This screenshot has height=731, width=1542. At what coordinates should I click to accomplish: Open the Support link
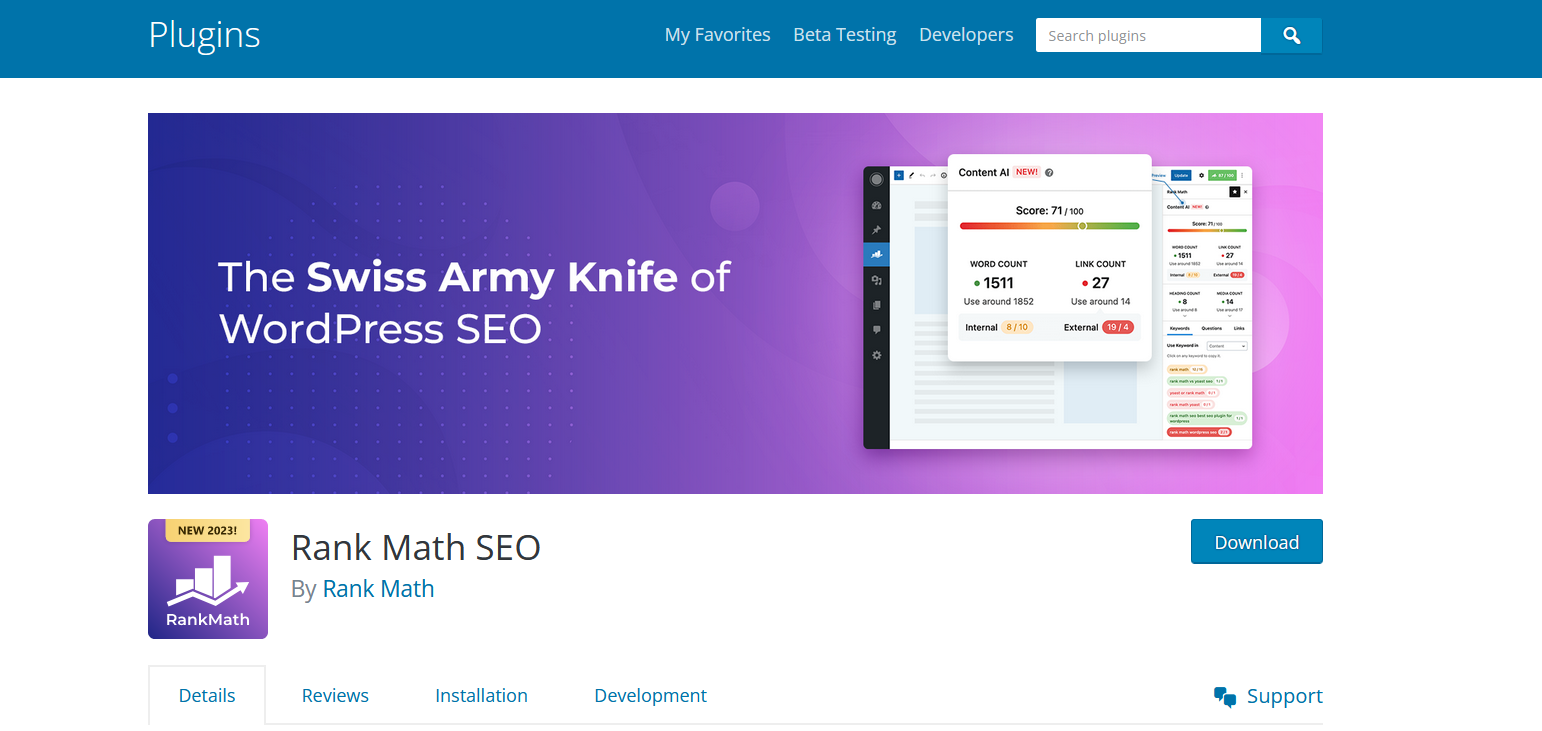click(1284, 696)
